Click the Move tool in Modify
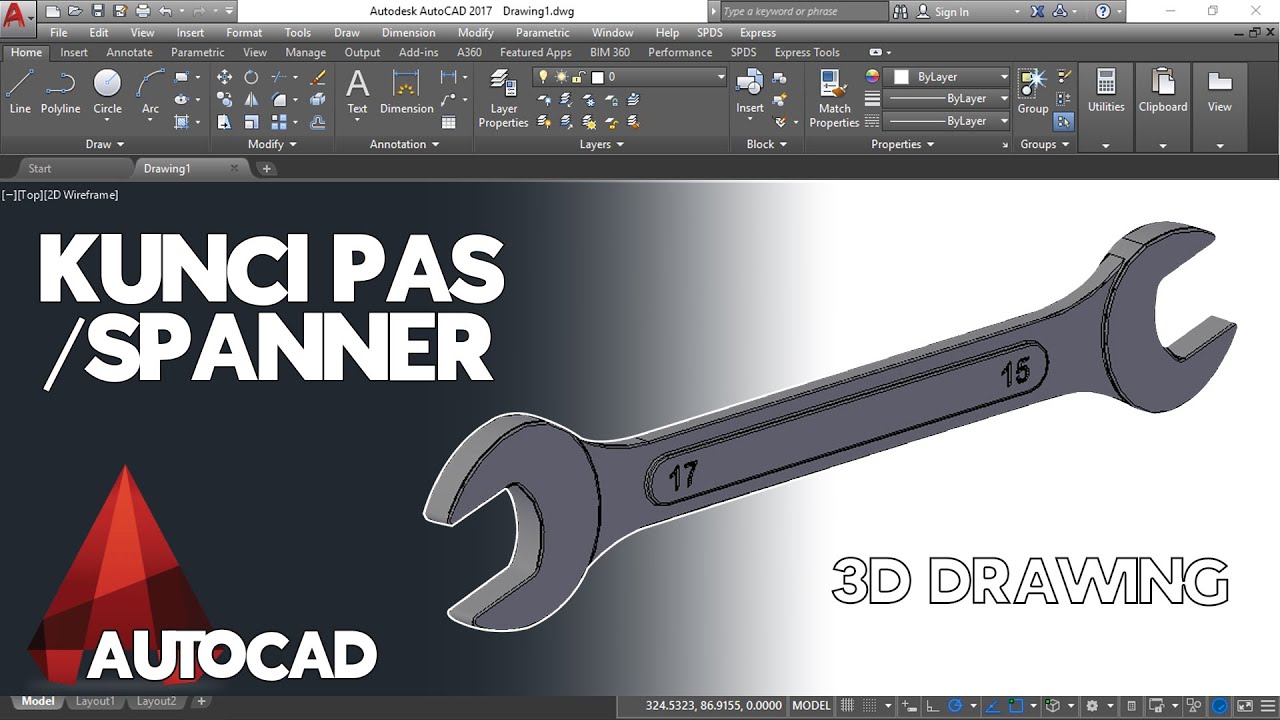The height and width of the screenshot is (720, 1280). [224, 77]
